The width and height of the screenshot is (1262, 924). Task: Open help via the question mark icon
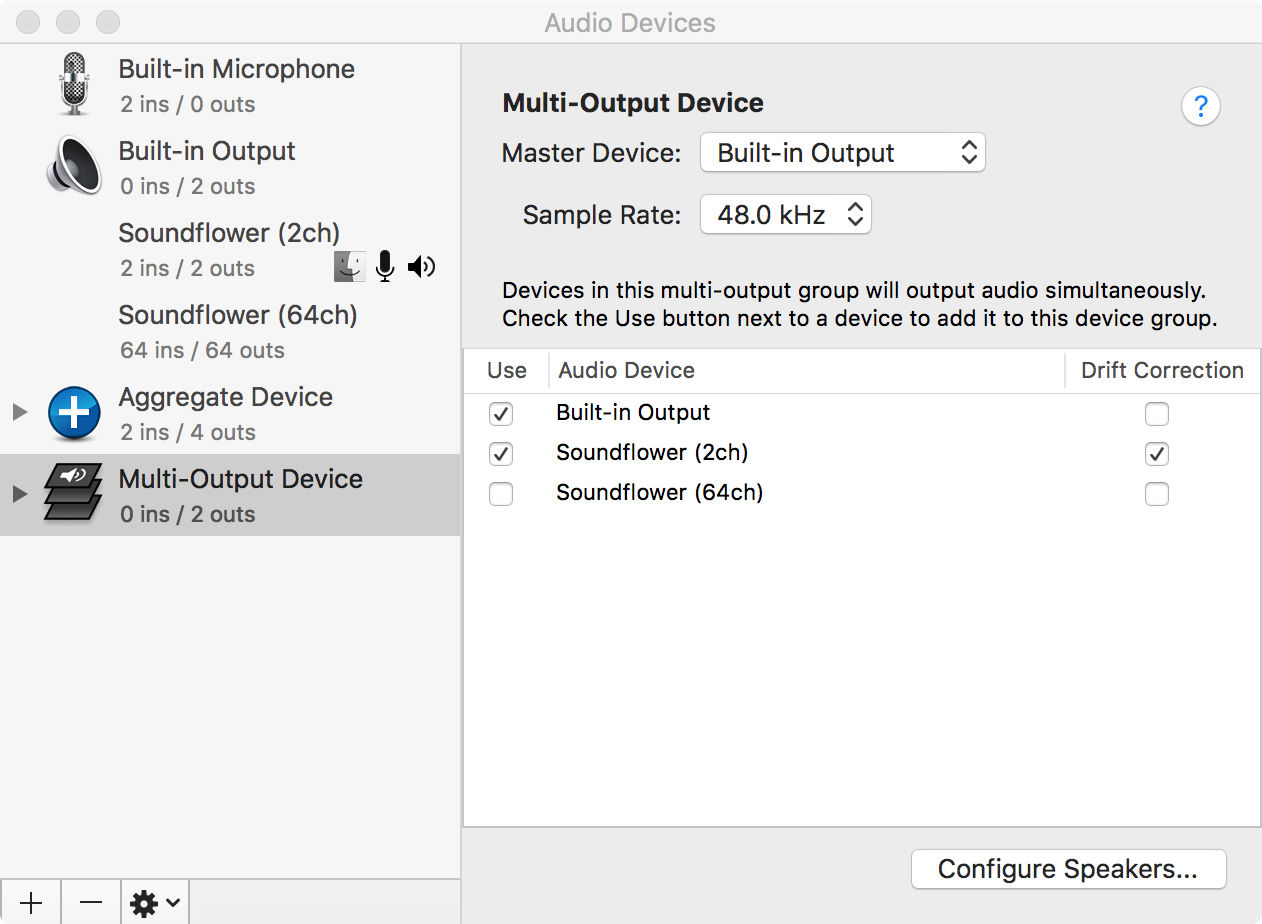[1200, 106]
